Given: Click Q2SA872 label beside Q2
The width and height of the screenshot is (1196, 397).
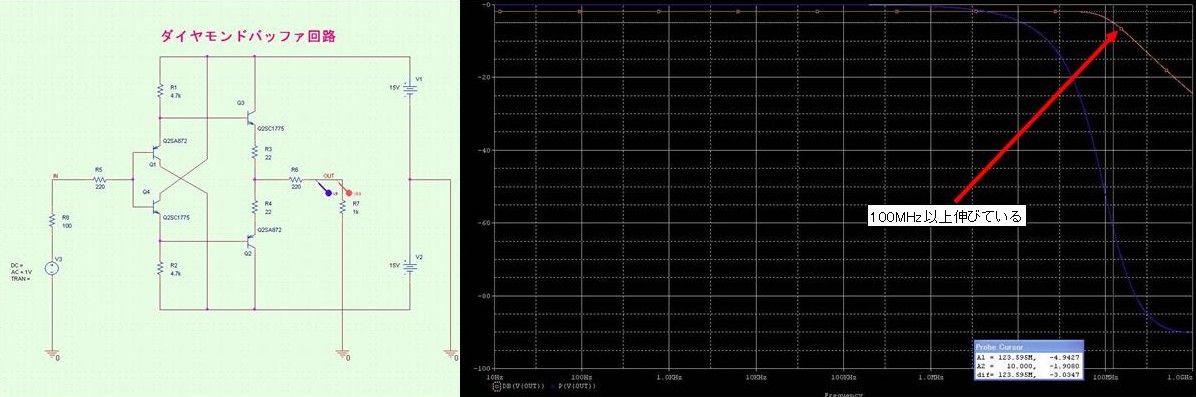Looking at the screenshot, I should tap(269, 229).
